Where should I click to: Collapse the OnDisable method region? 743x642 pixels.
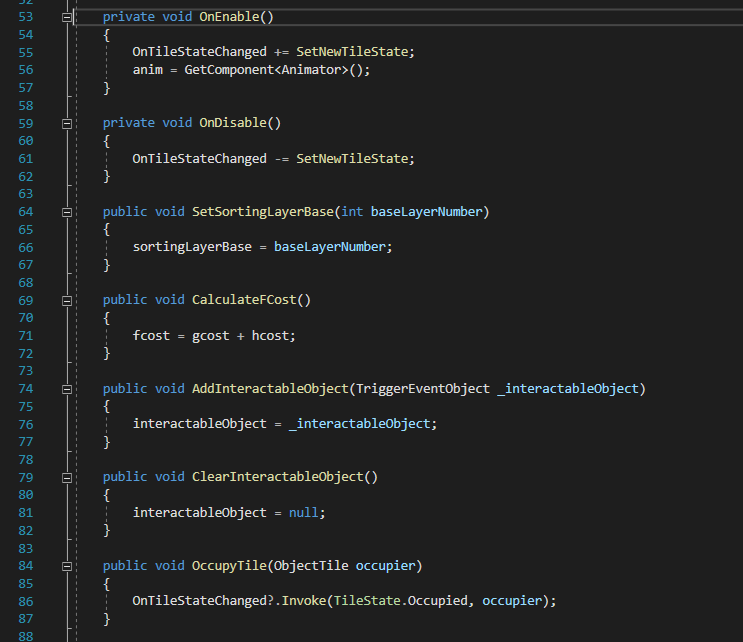click(x=67, y=123)
